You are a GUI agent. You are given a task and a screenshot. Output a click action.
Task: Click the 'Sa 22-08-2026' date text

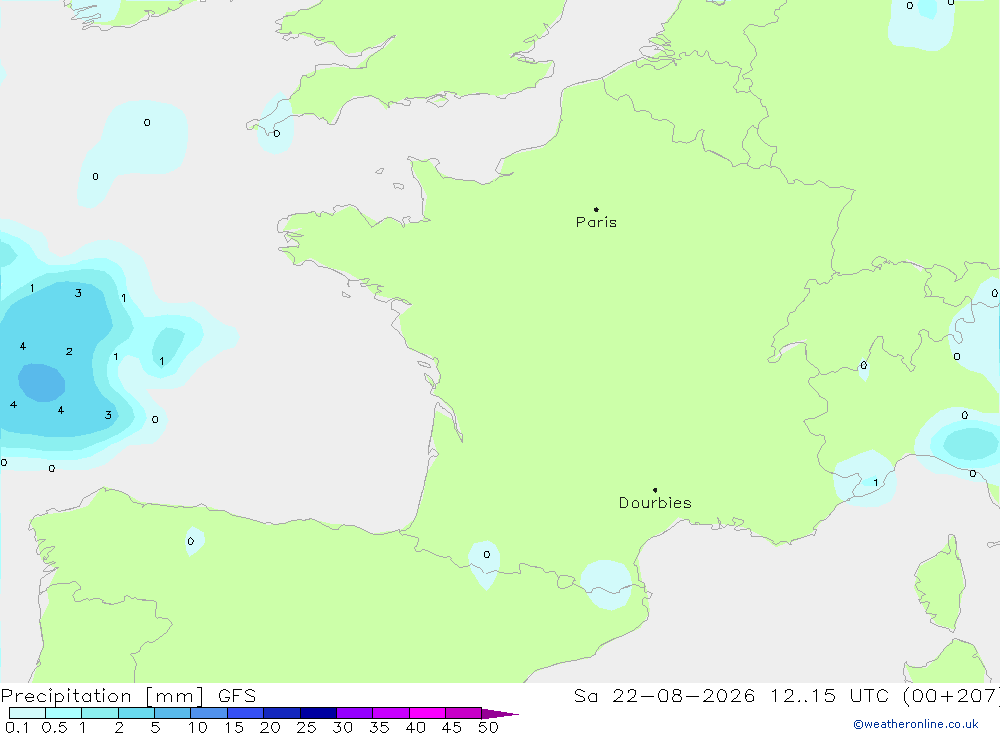coord(665,695)
